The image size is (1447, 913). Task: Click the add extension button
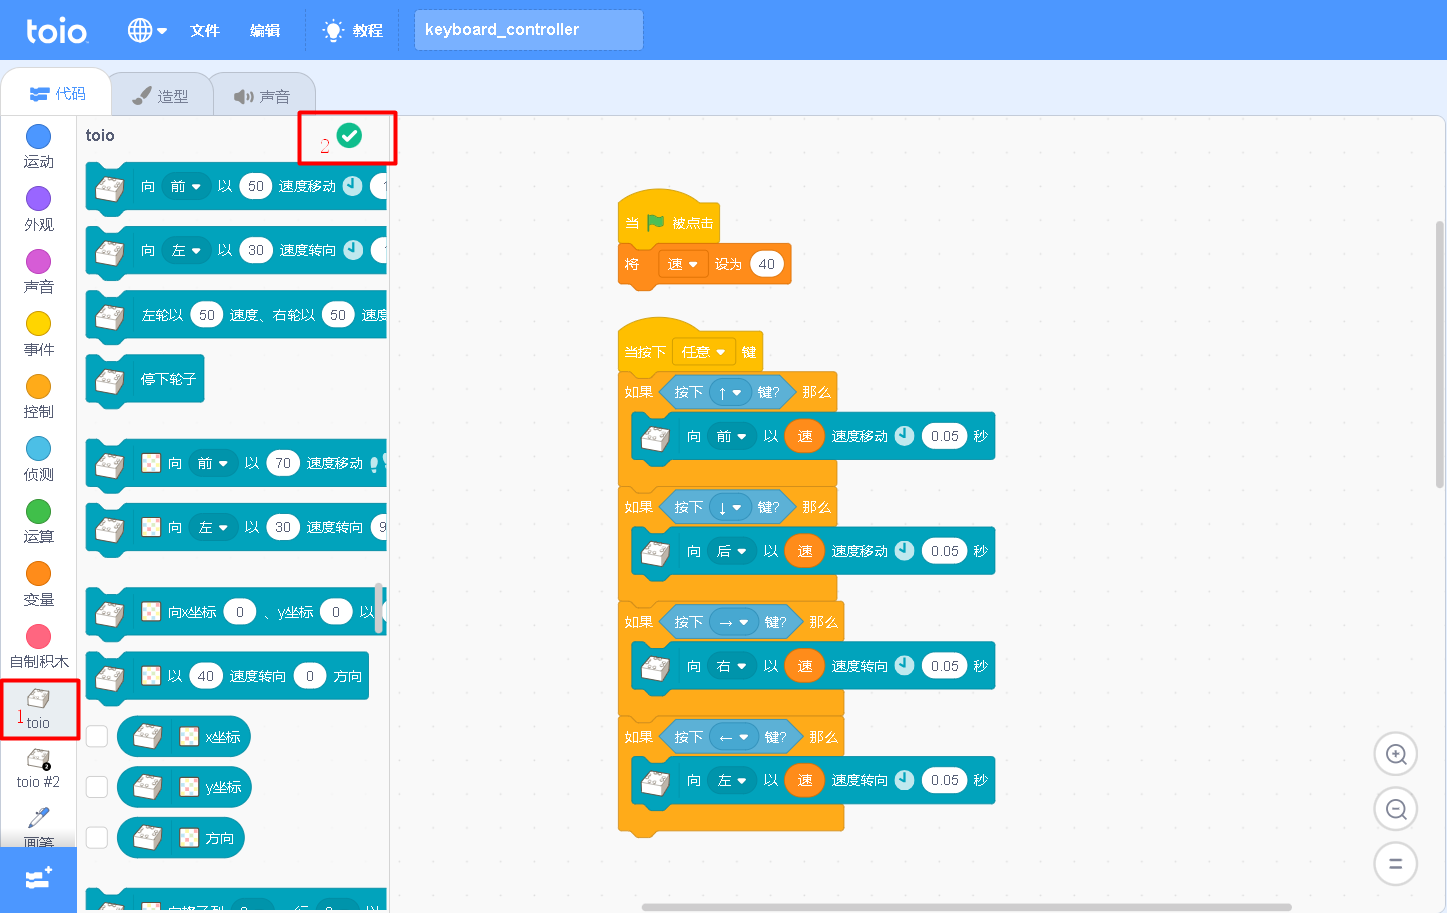(38, 879)
